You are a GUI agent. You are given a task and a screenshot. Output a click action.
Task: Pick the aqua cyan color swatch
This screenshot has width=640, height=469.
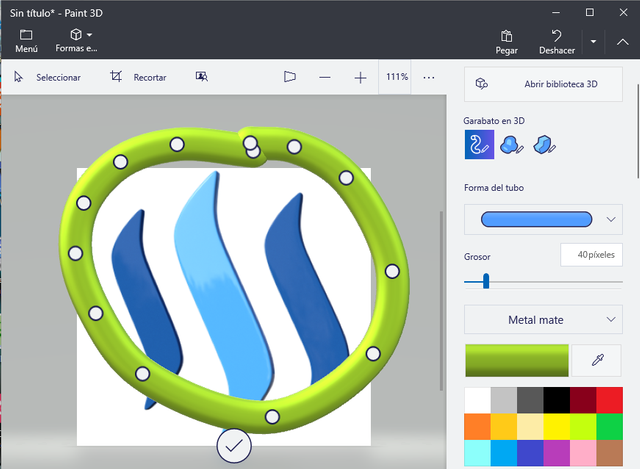[478, 453]
